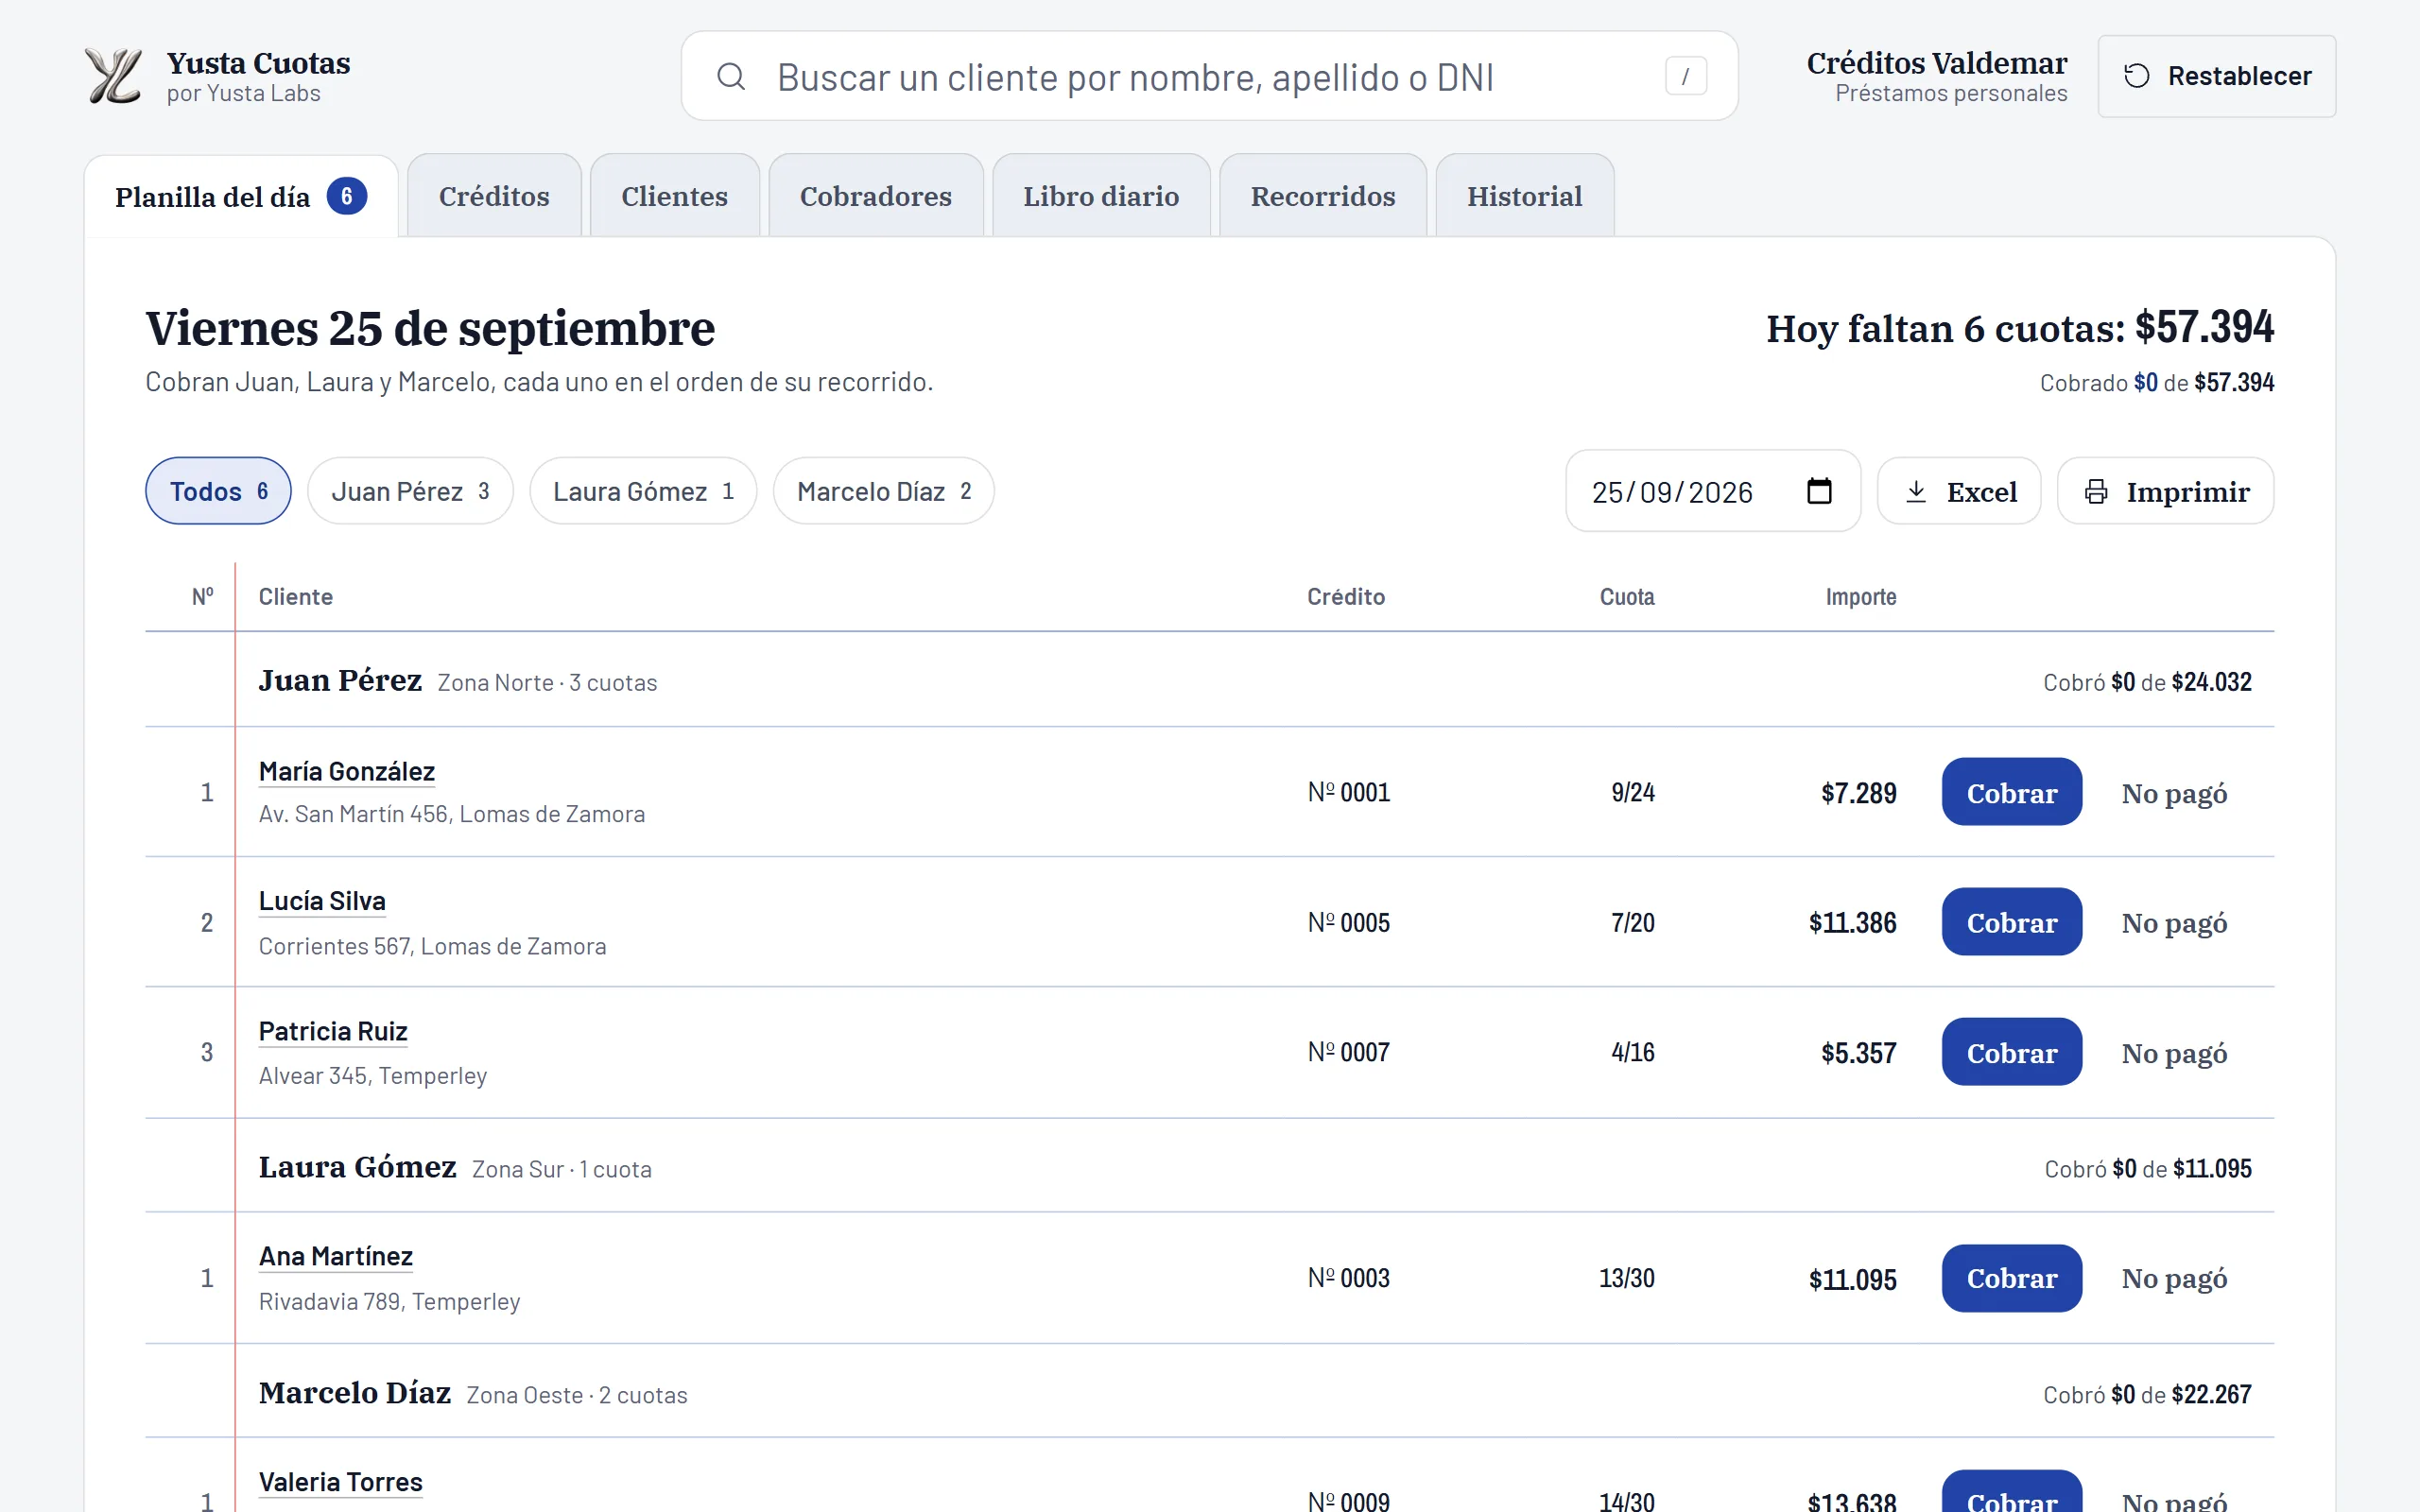Screen dimensions: 2420x1512
Task: Click Cobrar for Patricia Ruiz
Action: (x=2012, y=1052)
